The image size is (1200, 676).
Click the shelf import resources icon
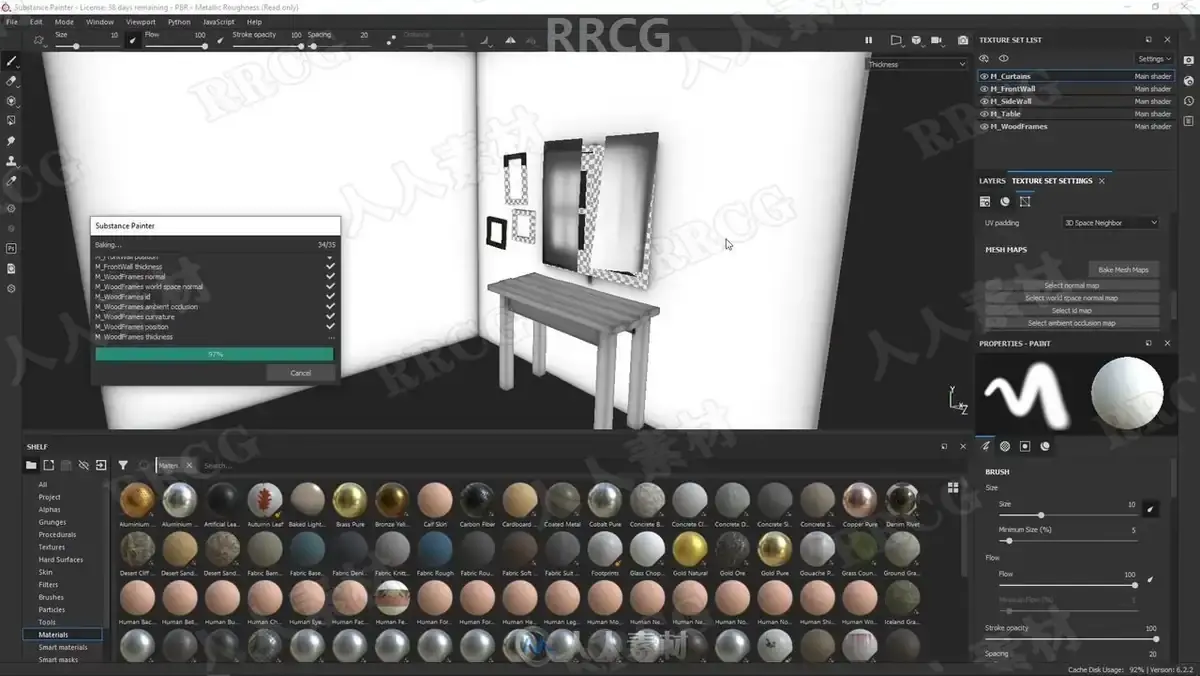101,465
